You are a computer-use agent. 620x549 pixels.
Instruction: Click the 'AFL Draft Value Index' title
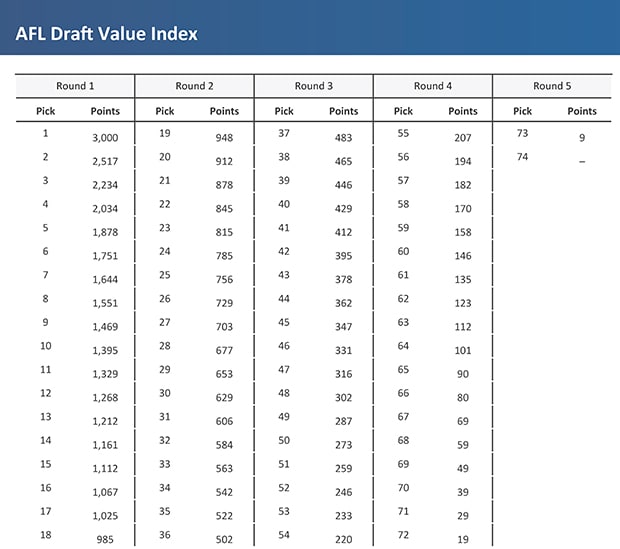coord(106,34)
